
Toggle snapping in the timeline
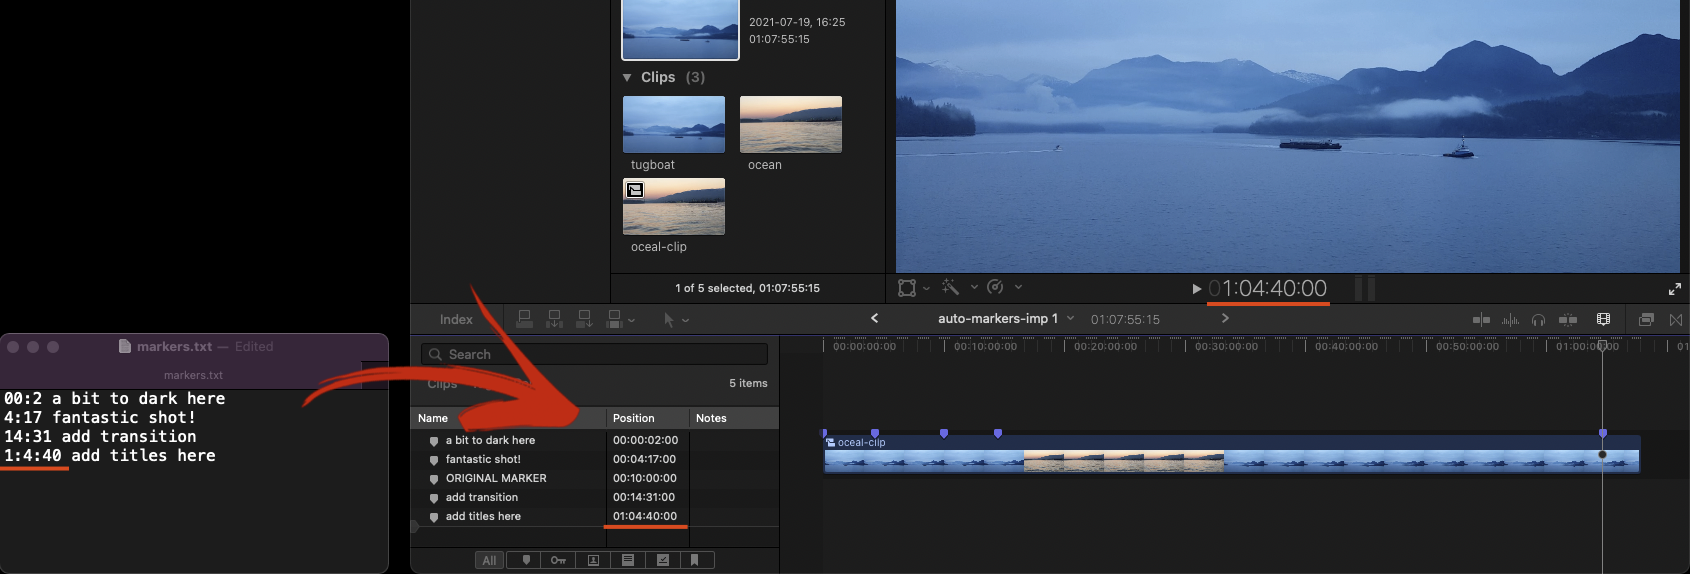point(1568,320)
